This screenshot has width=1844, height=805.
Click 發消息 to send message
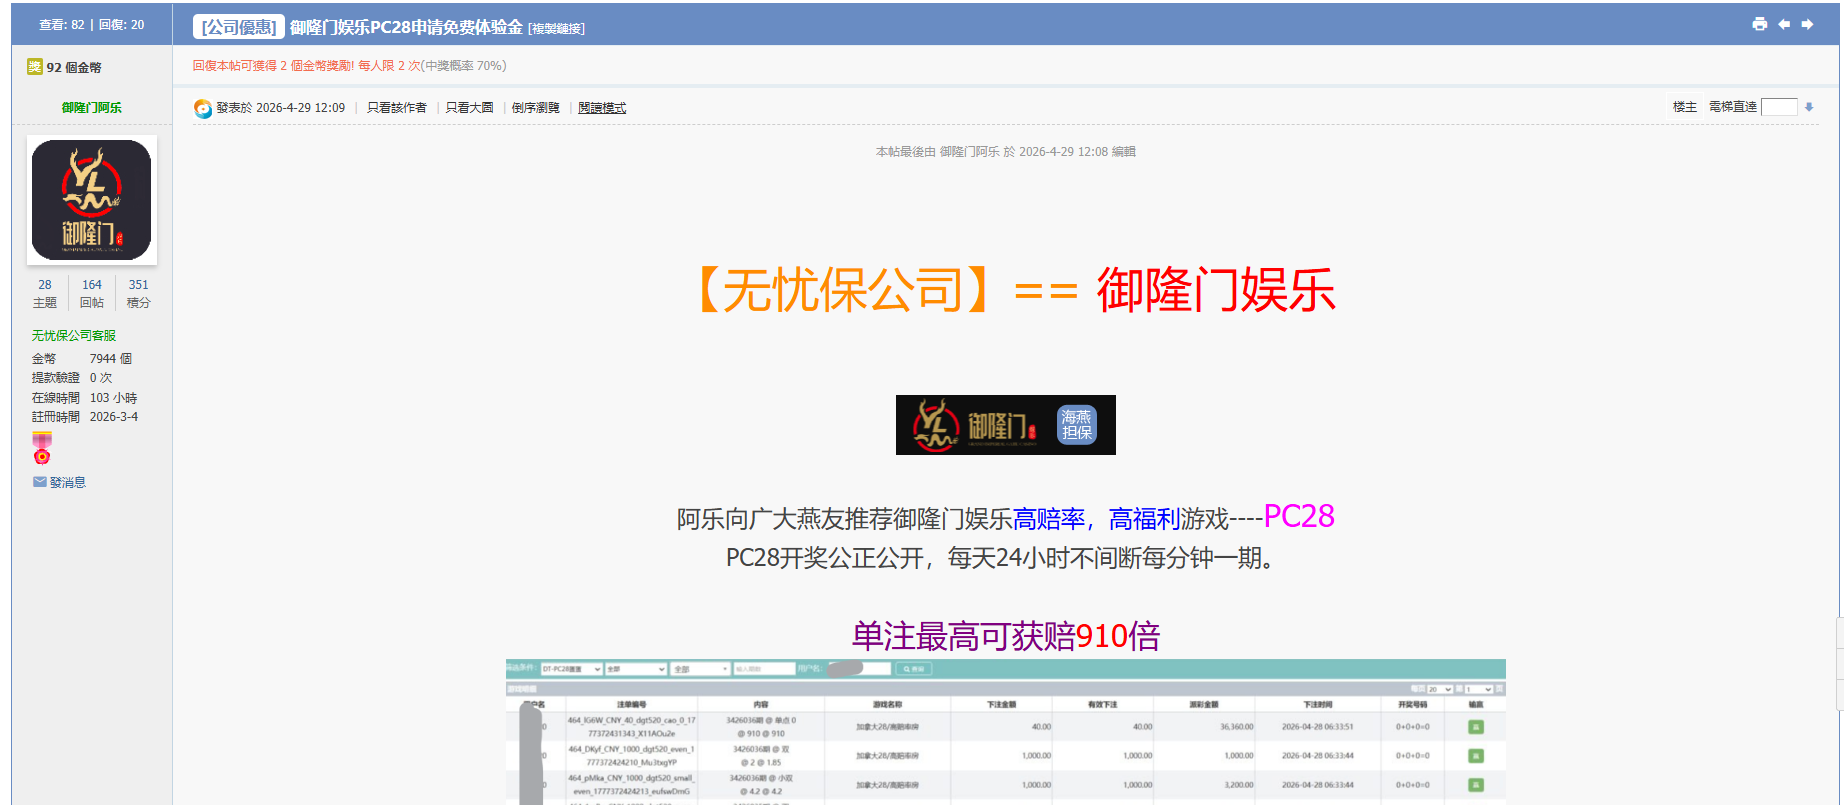click(68, 482)
